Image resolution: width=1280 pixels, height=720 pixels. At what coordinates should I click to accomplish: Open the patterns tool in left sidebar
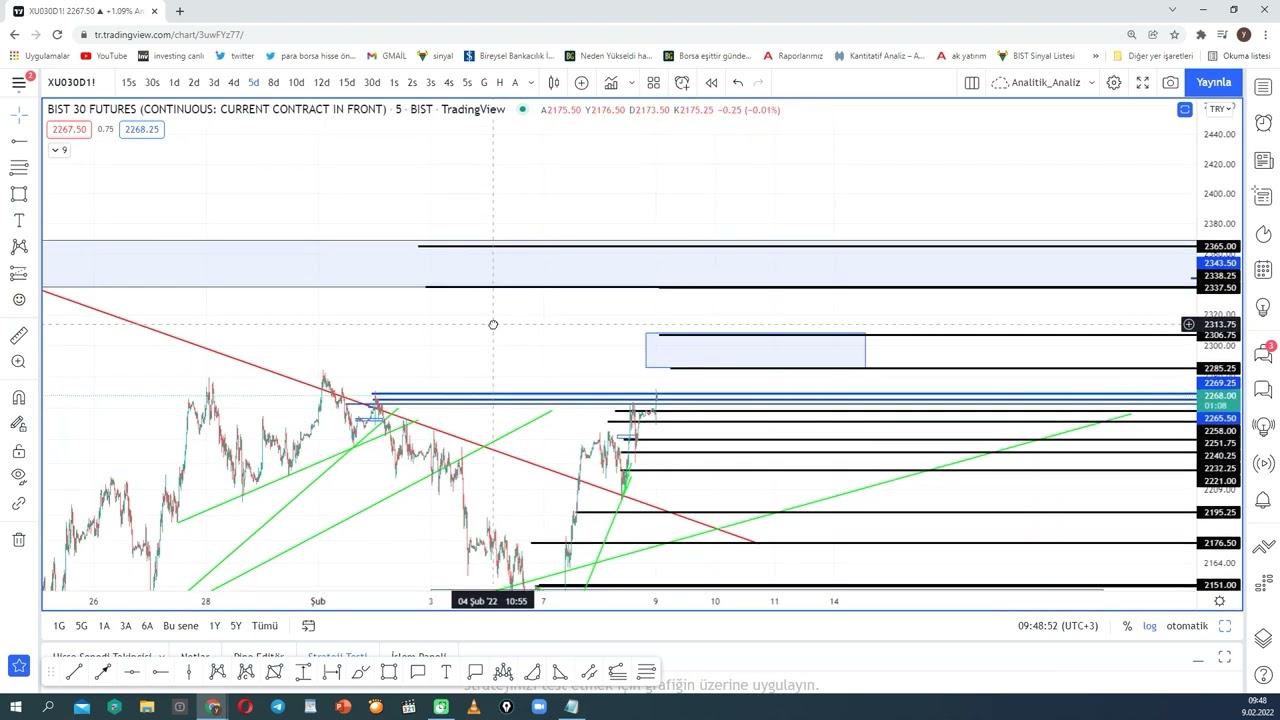[x=19, y=246]
